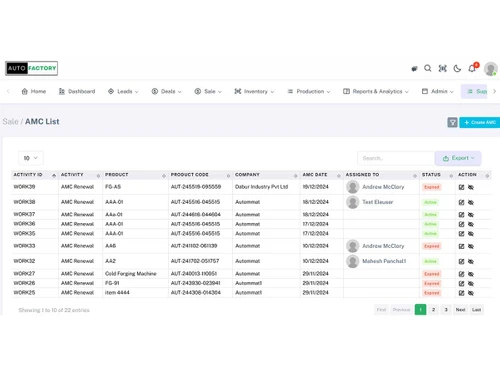Toggle visibility for the WORK33 row

tap(471, 246)
